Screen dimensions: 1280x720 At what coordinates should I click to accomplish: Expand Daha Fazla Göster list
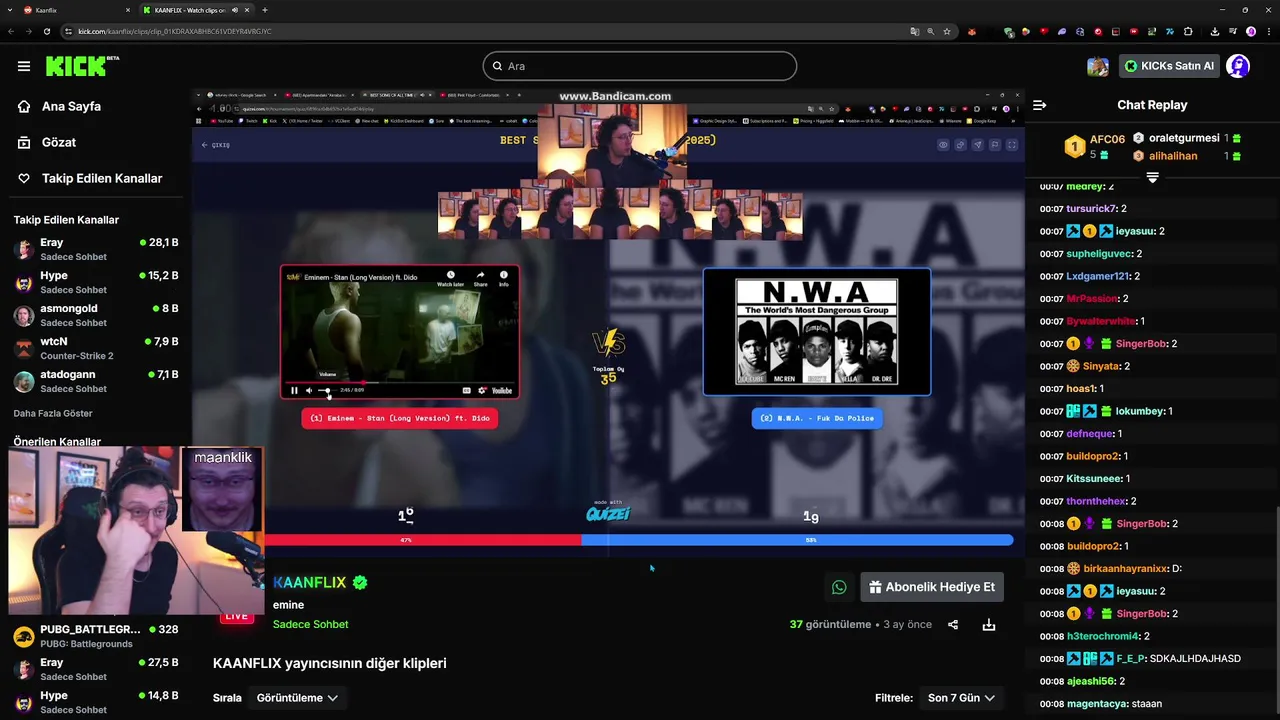pos(53,413)
